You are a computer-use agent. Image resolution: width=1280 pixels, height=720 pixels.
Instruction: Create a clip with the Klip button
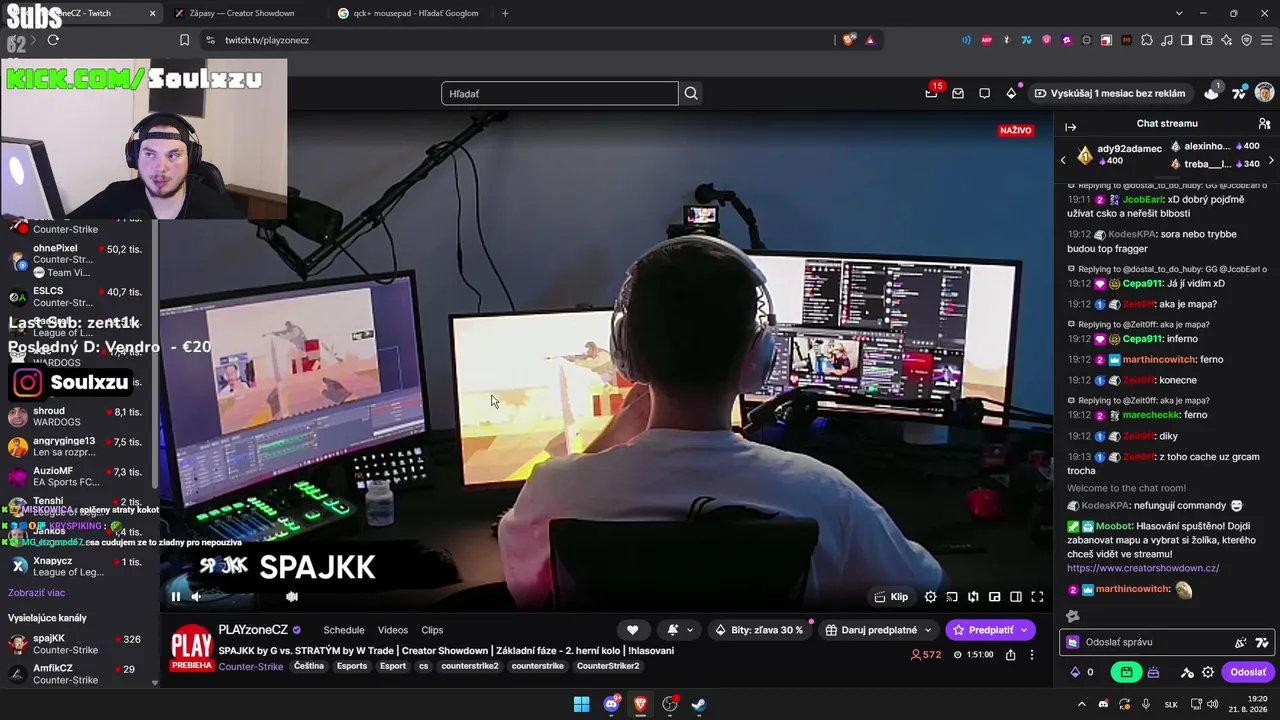[891, 597]
